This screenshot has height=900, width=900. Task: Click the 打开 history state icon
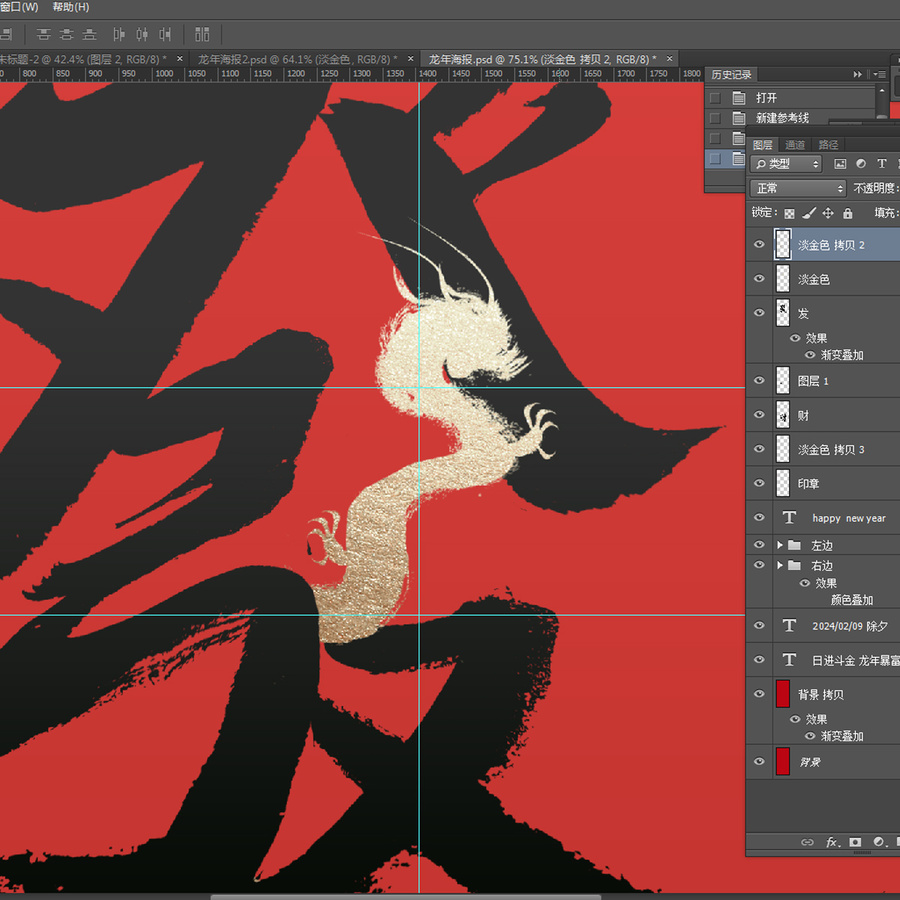click(739, 98)
